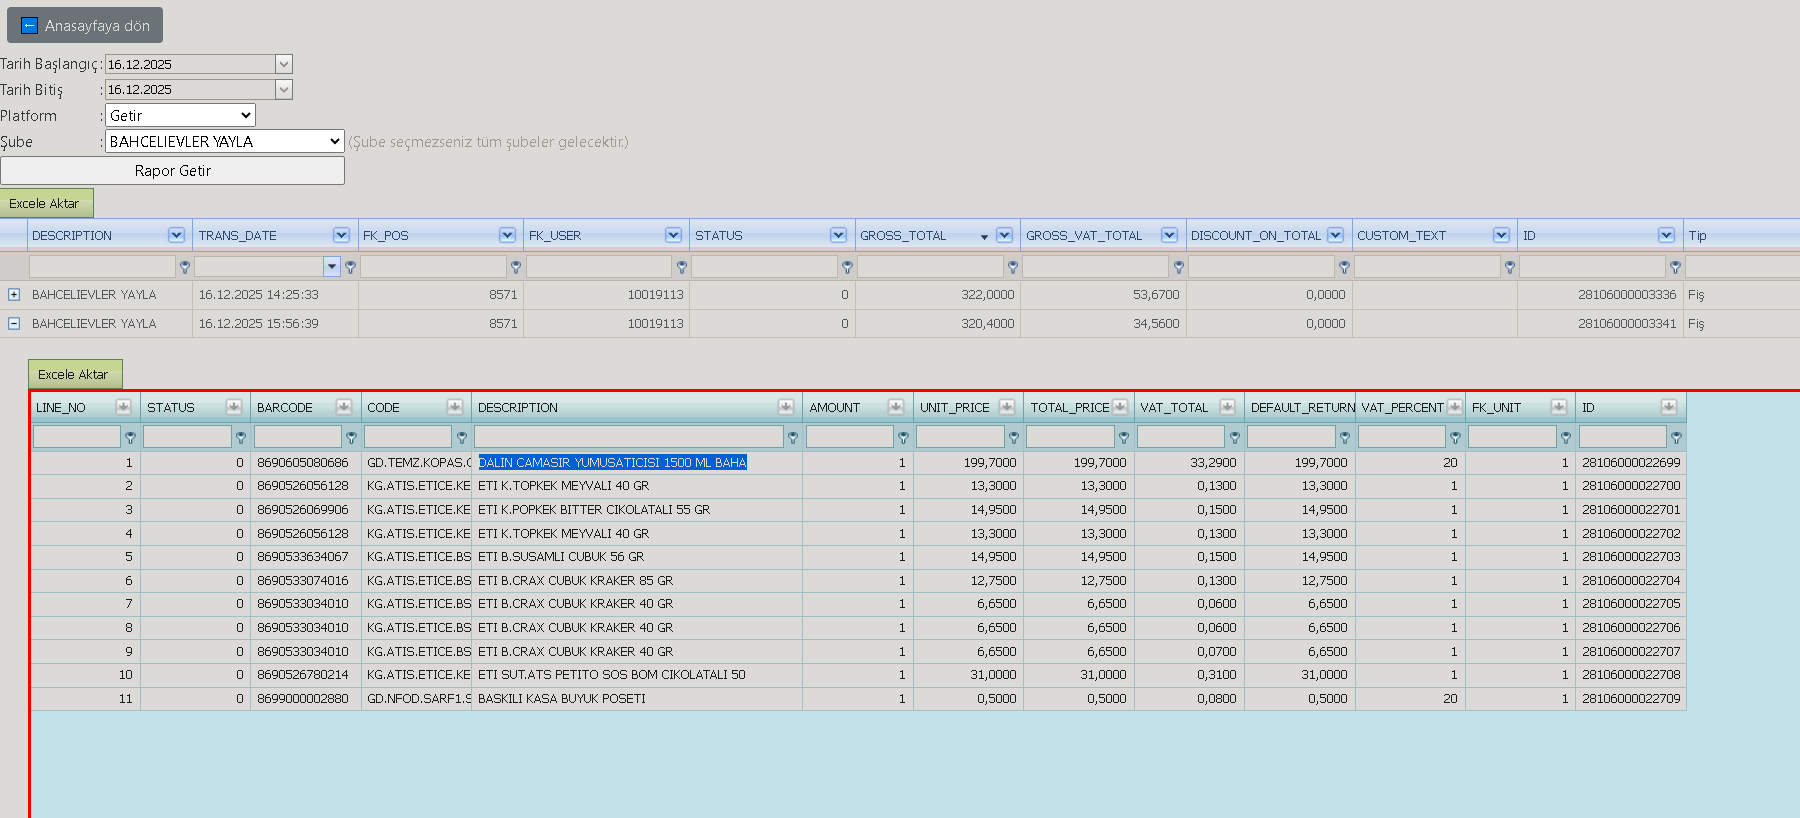Screen dimensions: 1800x818
Task: Click the Rapor Getir button
Action: (172, 171)
